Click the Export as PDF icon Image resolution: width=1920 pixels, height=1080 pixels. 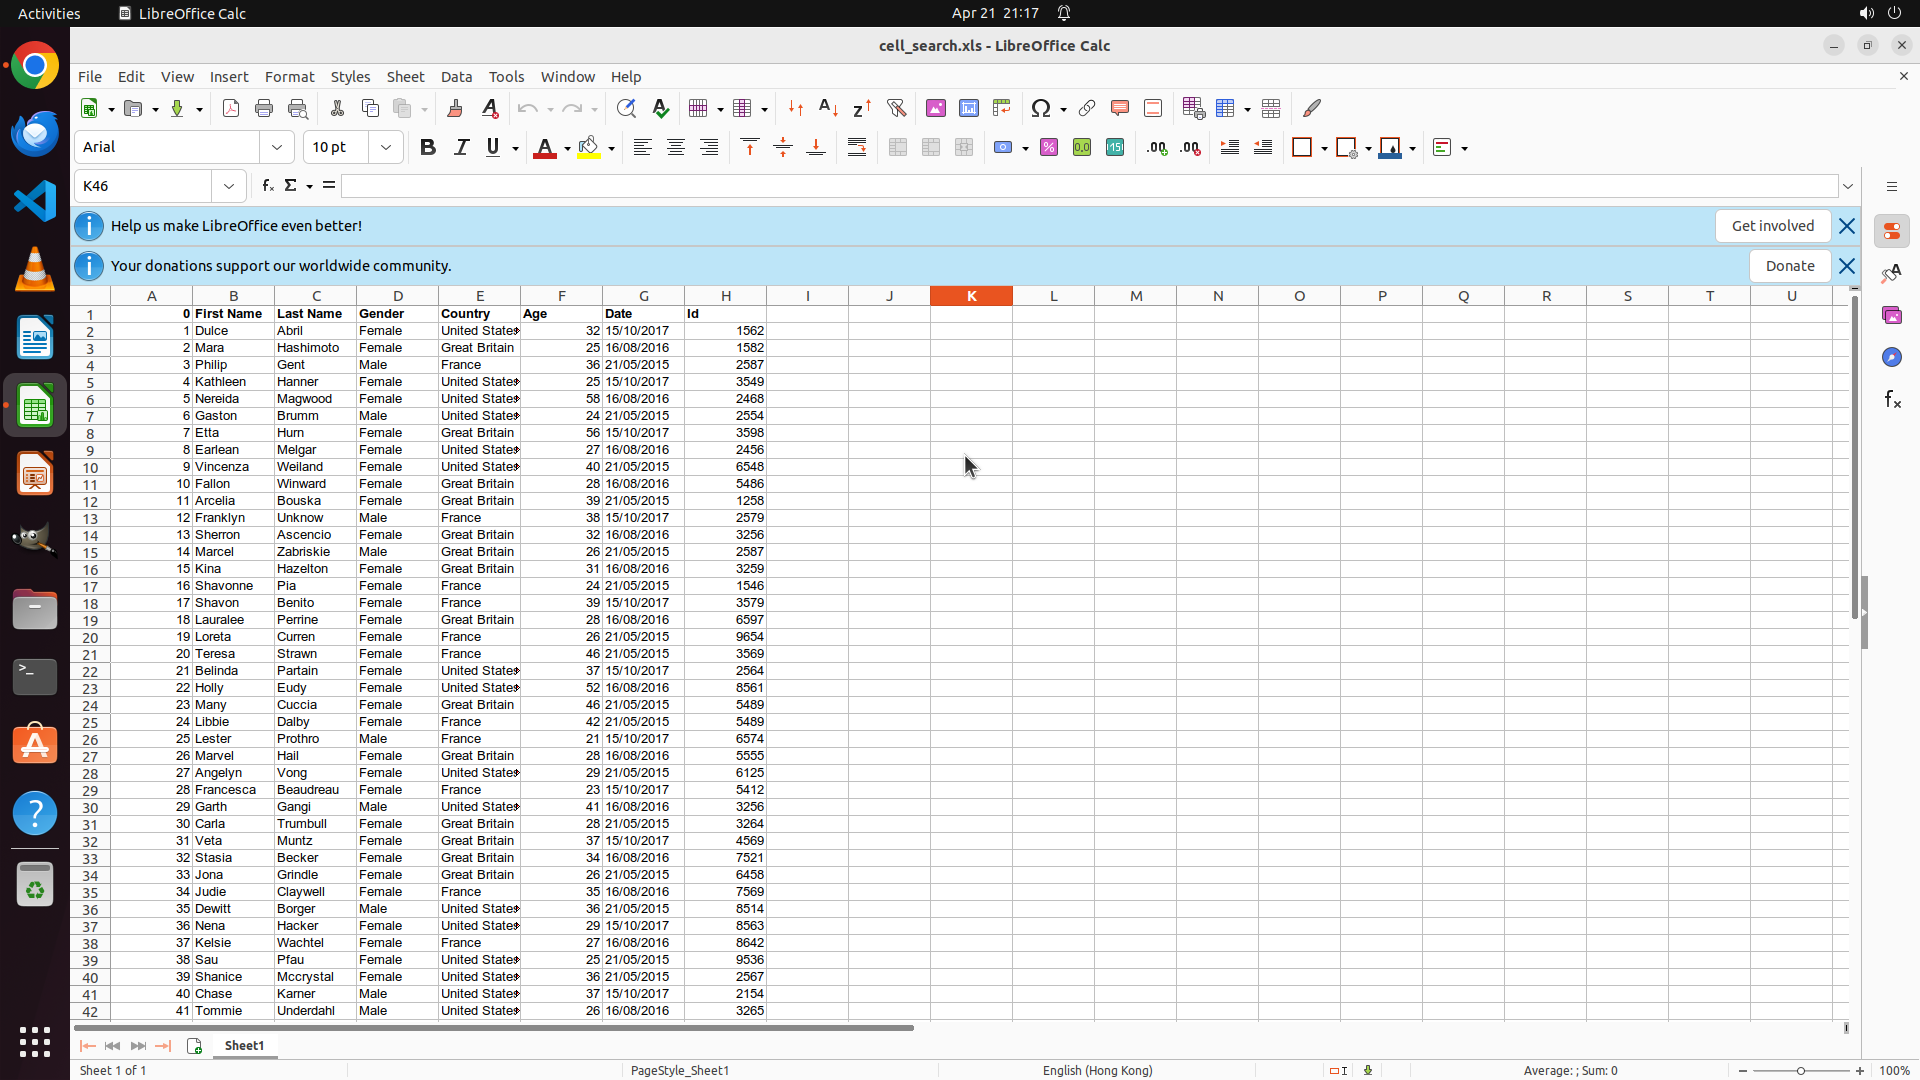(x=231, y=108)
